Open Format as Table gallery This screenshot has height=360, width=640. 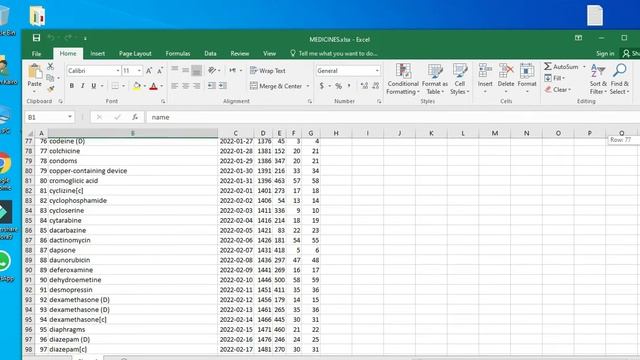pyautogui.click(x=435, y=80)
